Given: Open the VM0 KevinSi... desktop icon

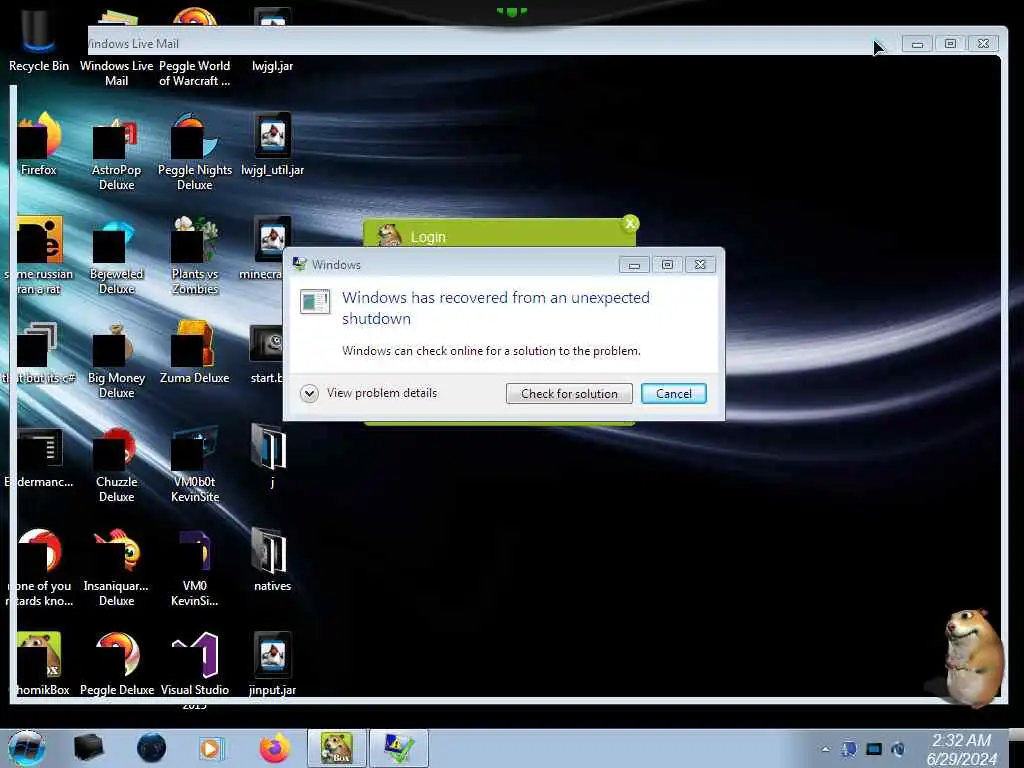Looking at the screenshot, I should coord(195,568).
